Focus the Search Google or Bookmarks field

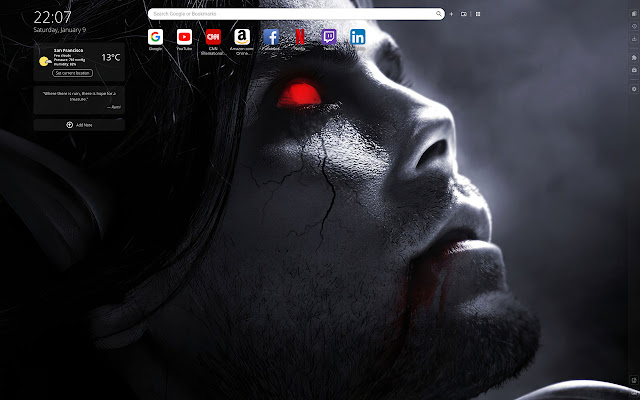point(296,14)
